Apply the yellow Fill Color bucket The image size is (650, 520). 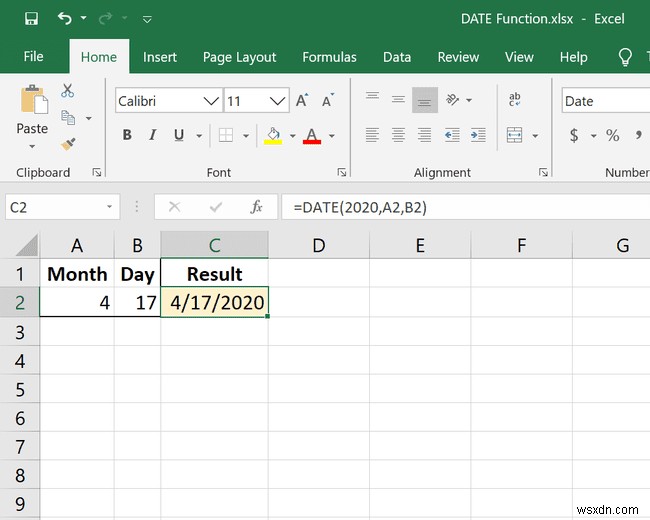(x=273, y=136)
